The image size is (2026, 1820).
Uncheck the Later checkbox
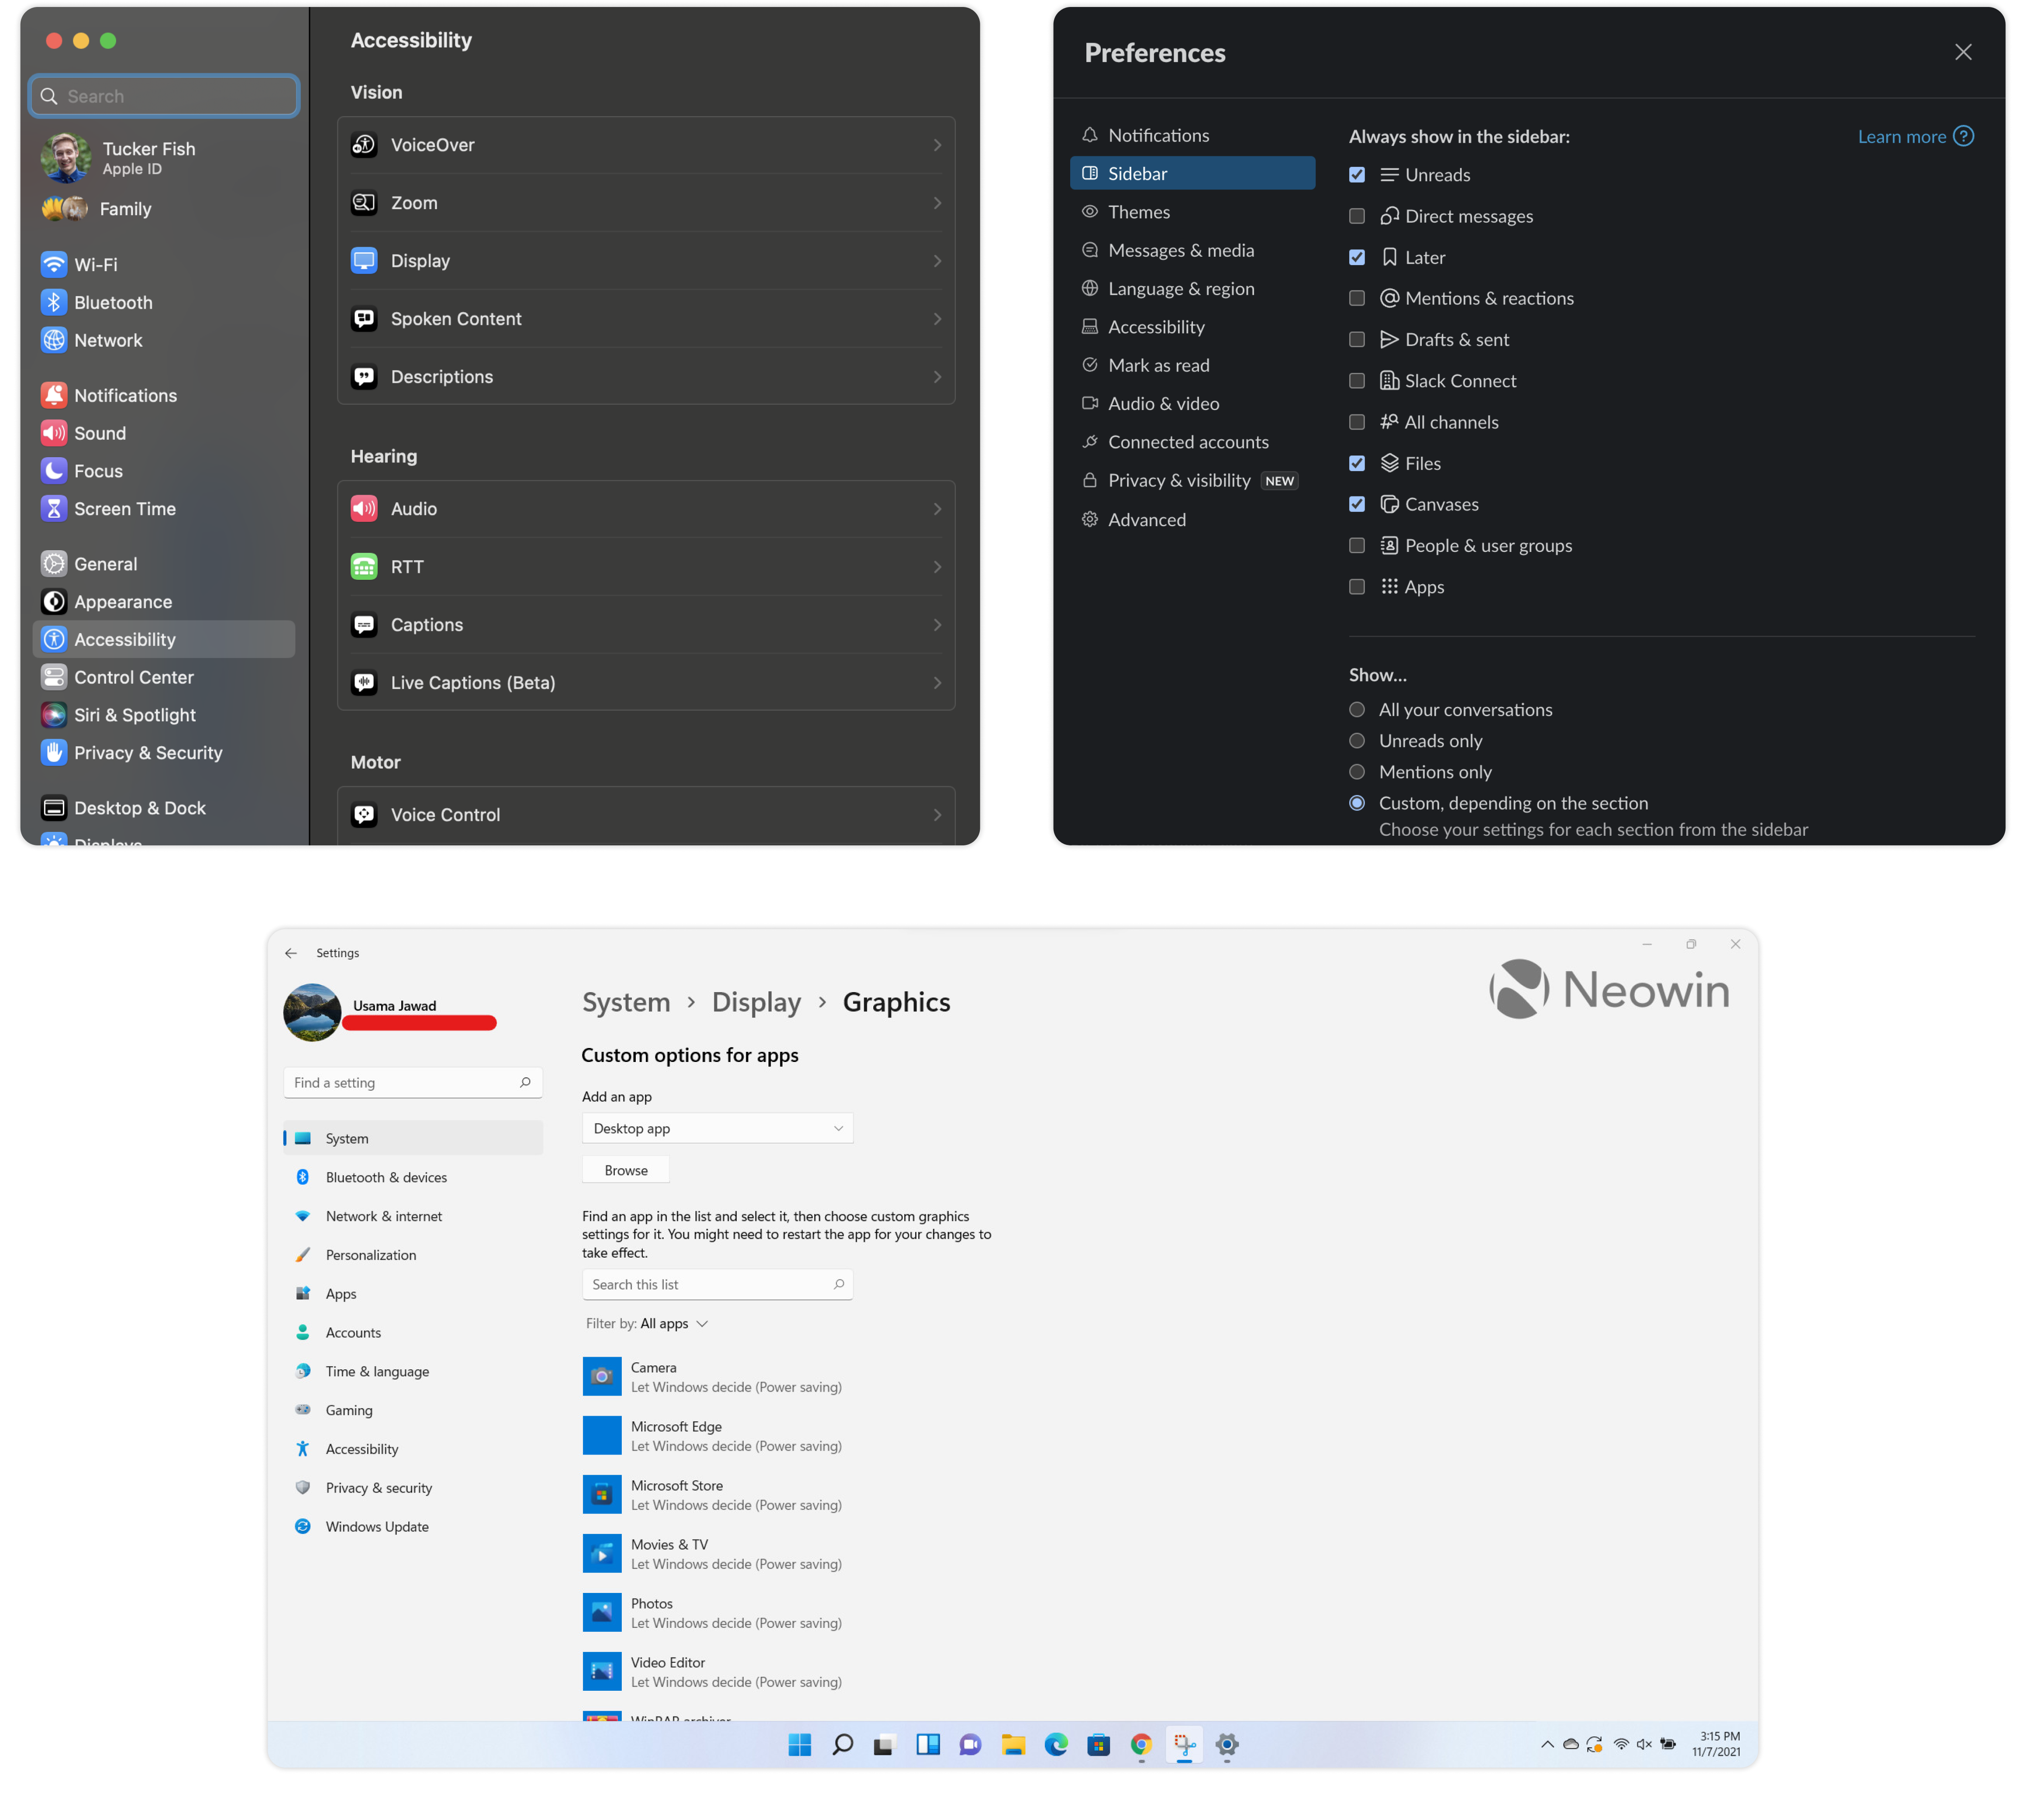tap(1357, 257)
